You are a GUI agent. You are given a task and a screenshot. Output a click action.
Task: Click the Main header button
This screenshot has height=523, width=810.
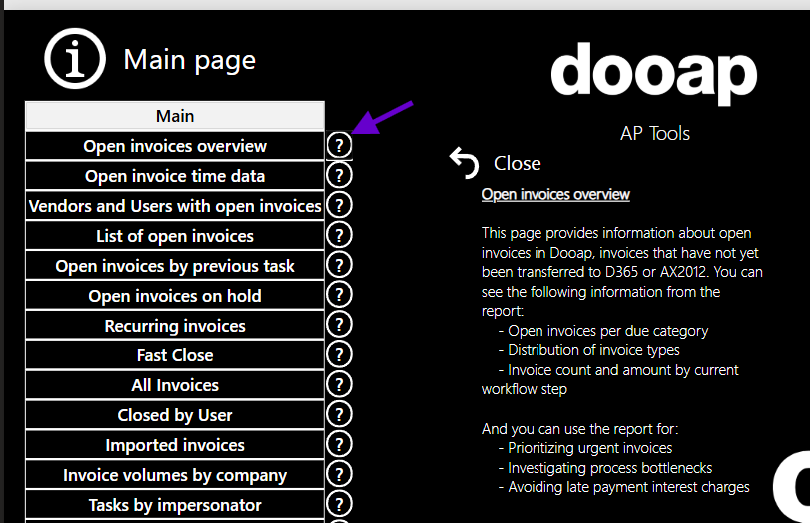point(175,116)
